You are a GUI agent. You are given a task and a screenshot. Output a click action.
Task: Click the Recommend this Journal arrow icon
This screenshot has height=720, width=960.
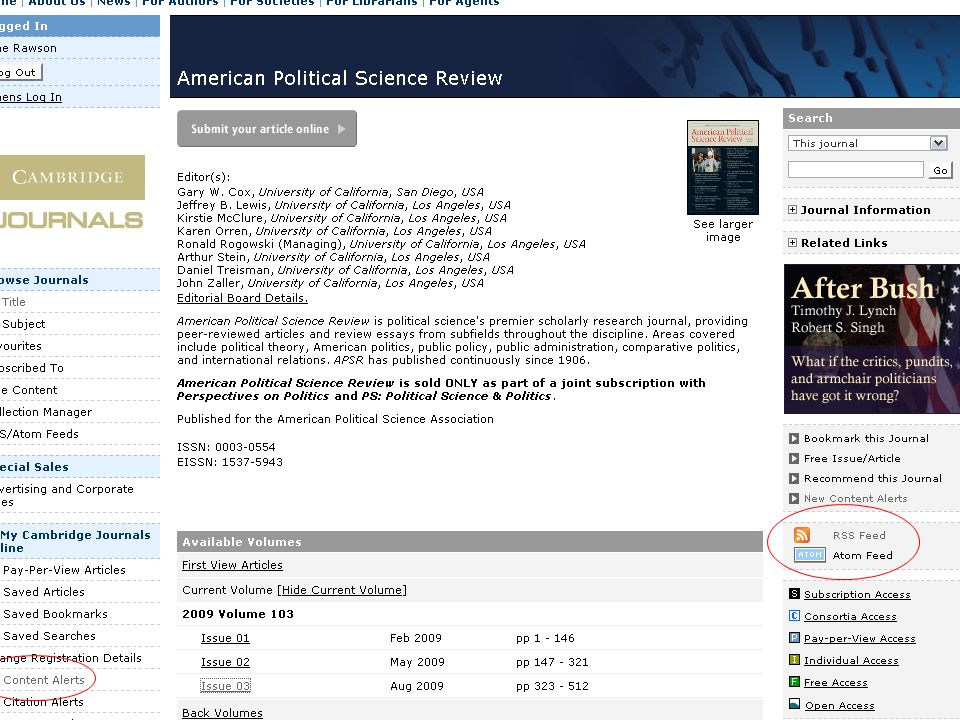pyautogui.click(x=793, y=478)
